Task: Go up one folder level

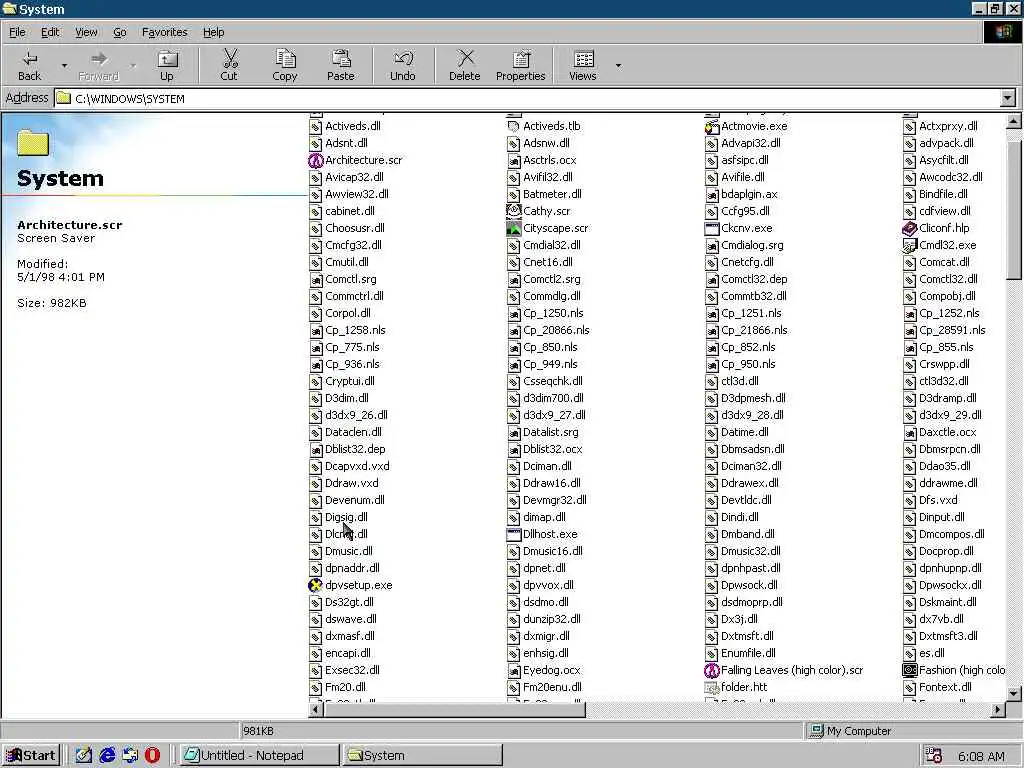Action: (167, 65)
